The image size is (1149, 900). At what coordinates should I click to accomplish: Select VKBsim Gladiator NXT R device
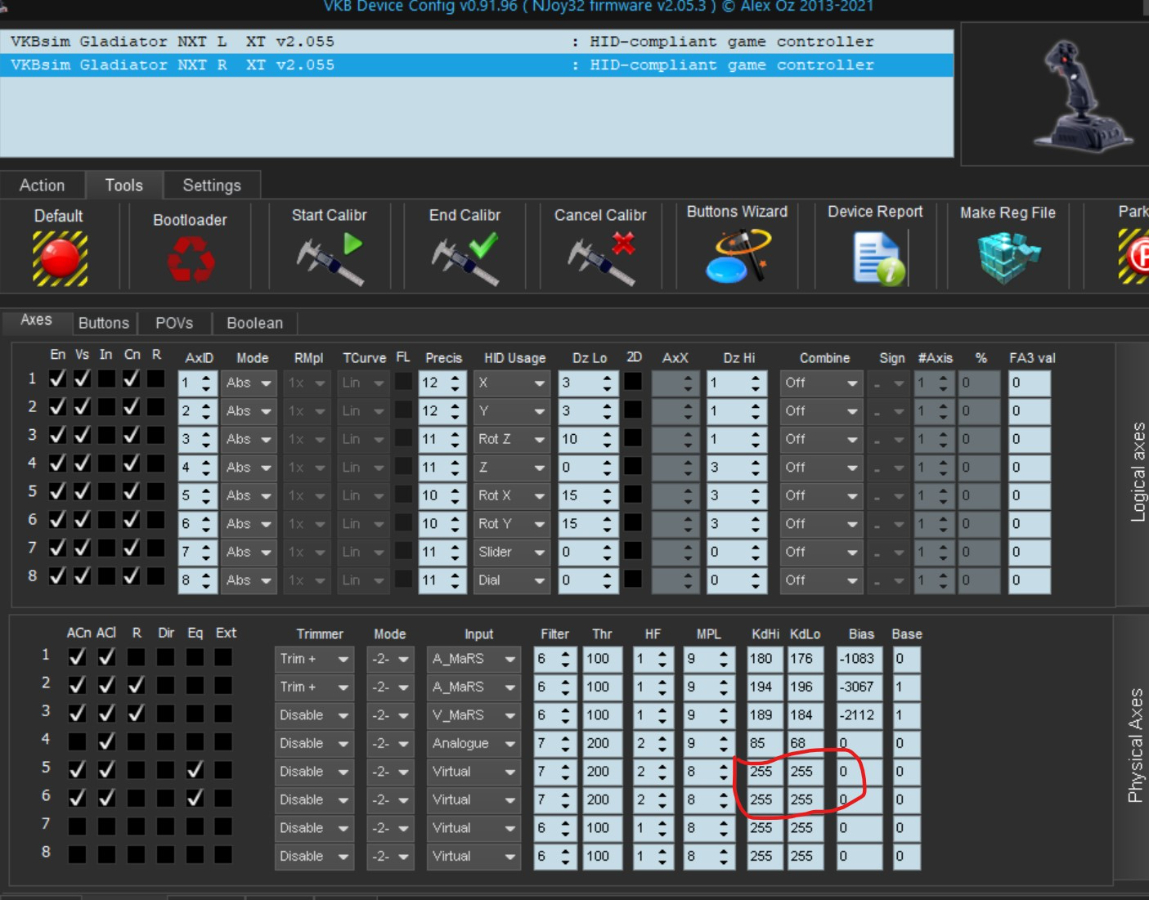point(476,64)
